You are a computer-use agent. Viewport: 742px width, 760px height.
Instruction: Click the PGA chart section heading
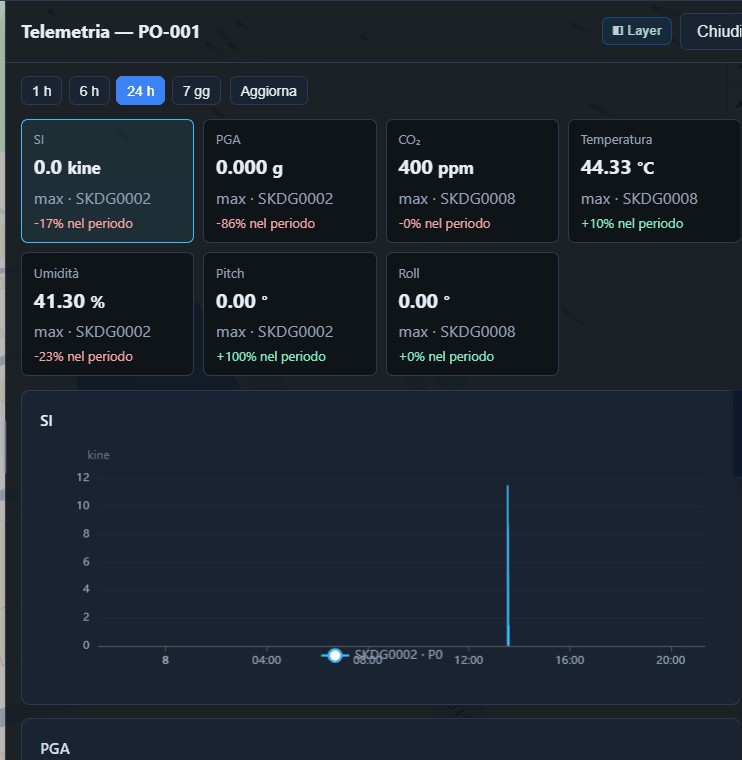pyautogui.click(x=55, y=749)
